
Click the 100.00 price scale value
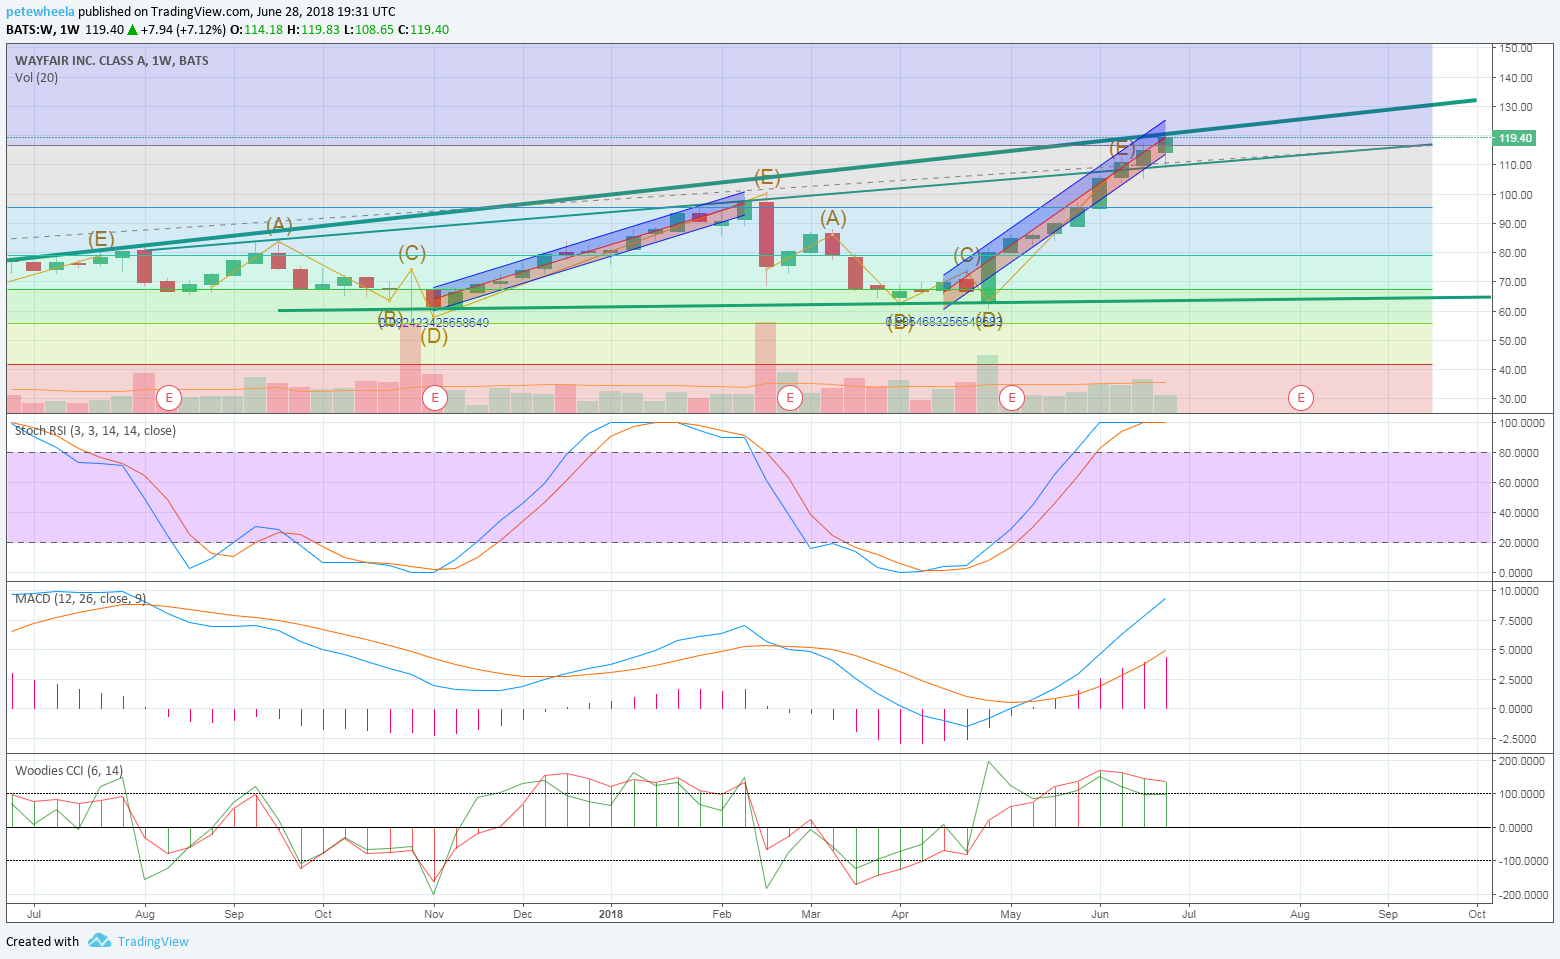click(x=1516, y=195)
